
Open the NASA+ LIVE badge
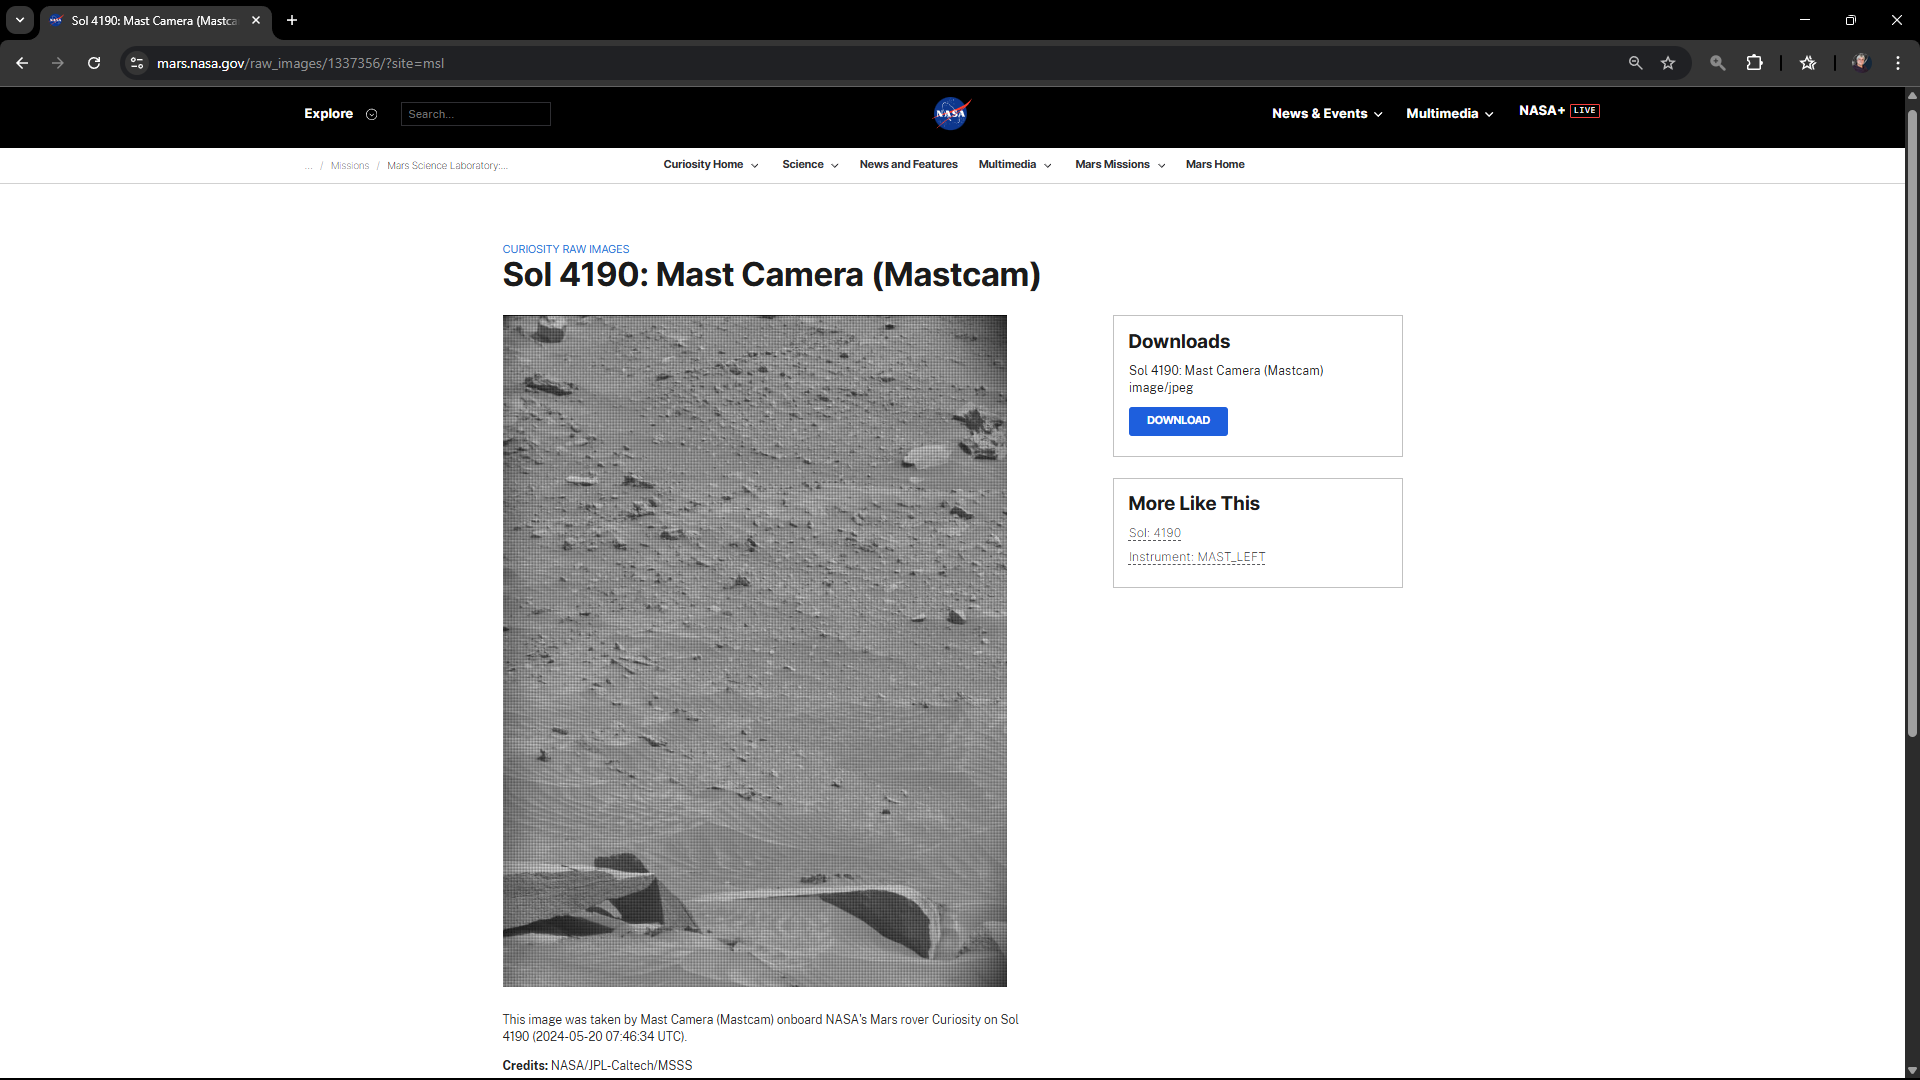1584,110
